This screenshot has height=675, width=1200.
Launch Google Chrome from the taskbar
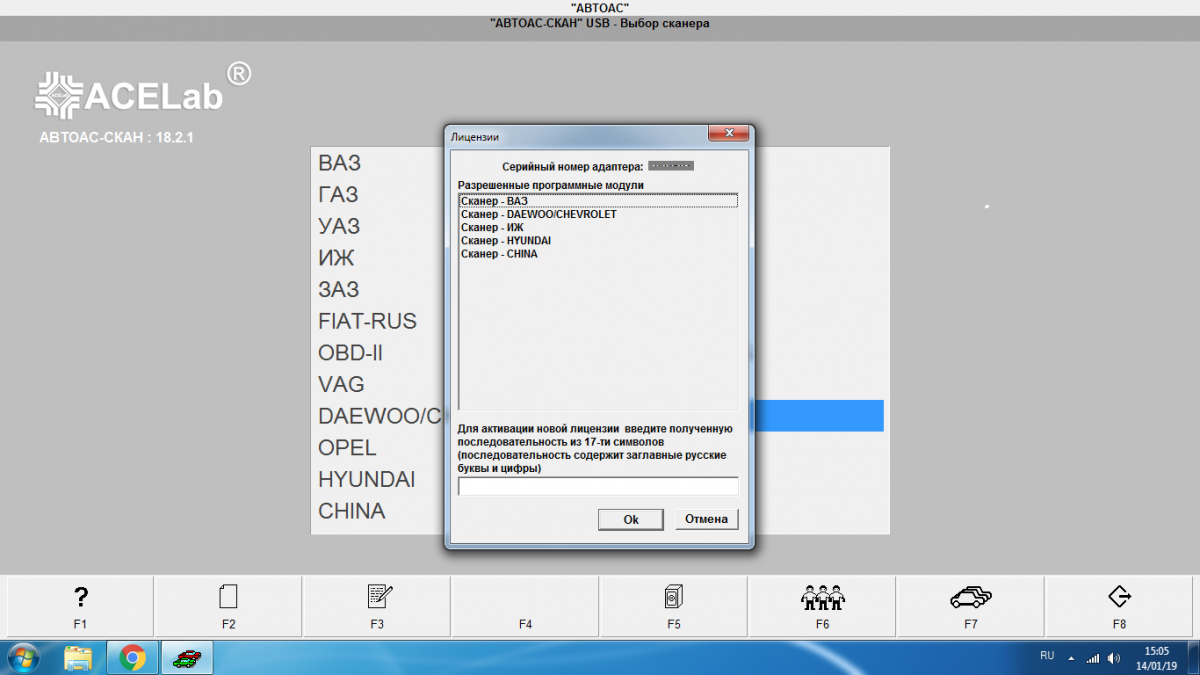pos(132,658)
